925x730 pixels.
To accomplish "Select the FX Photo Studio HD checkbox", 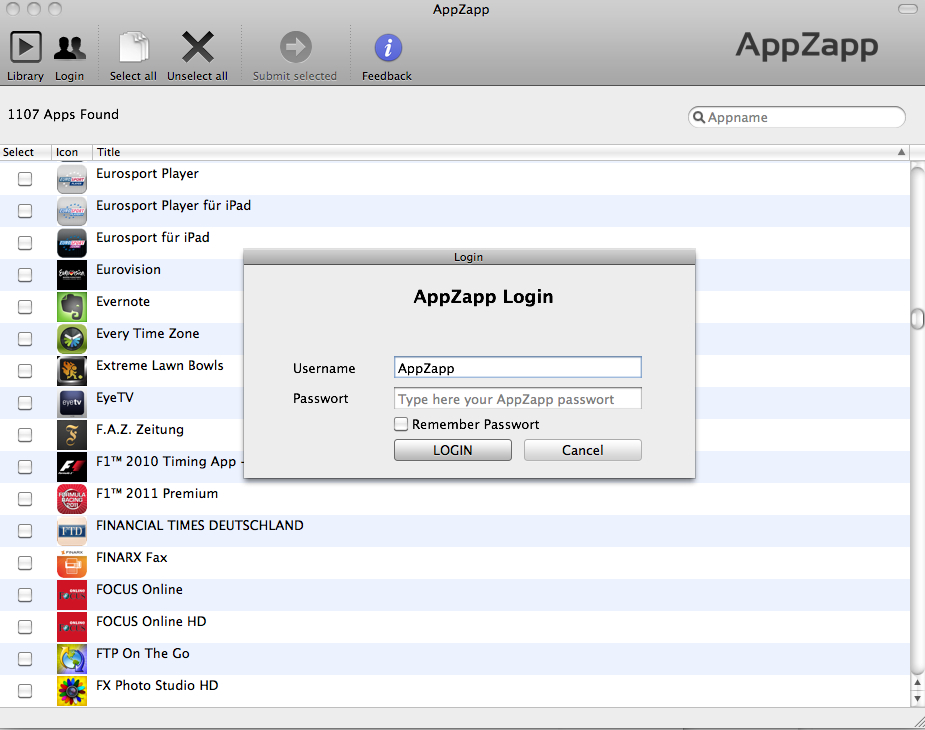I will [25, 690].
